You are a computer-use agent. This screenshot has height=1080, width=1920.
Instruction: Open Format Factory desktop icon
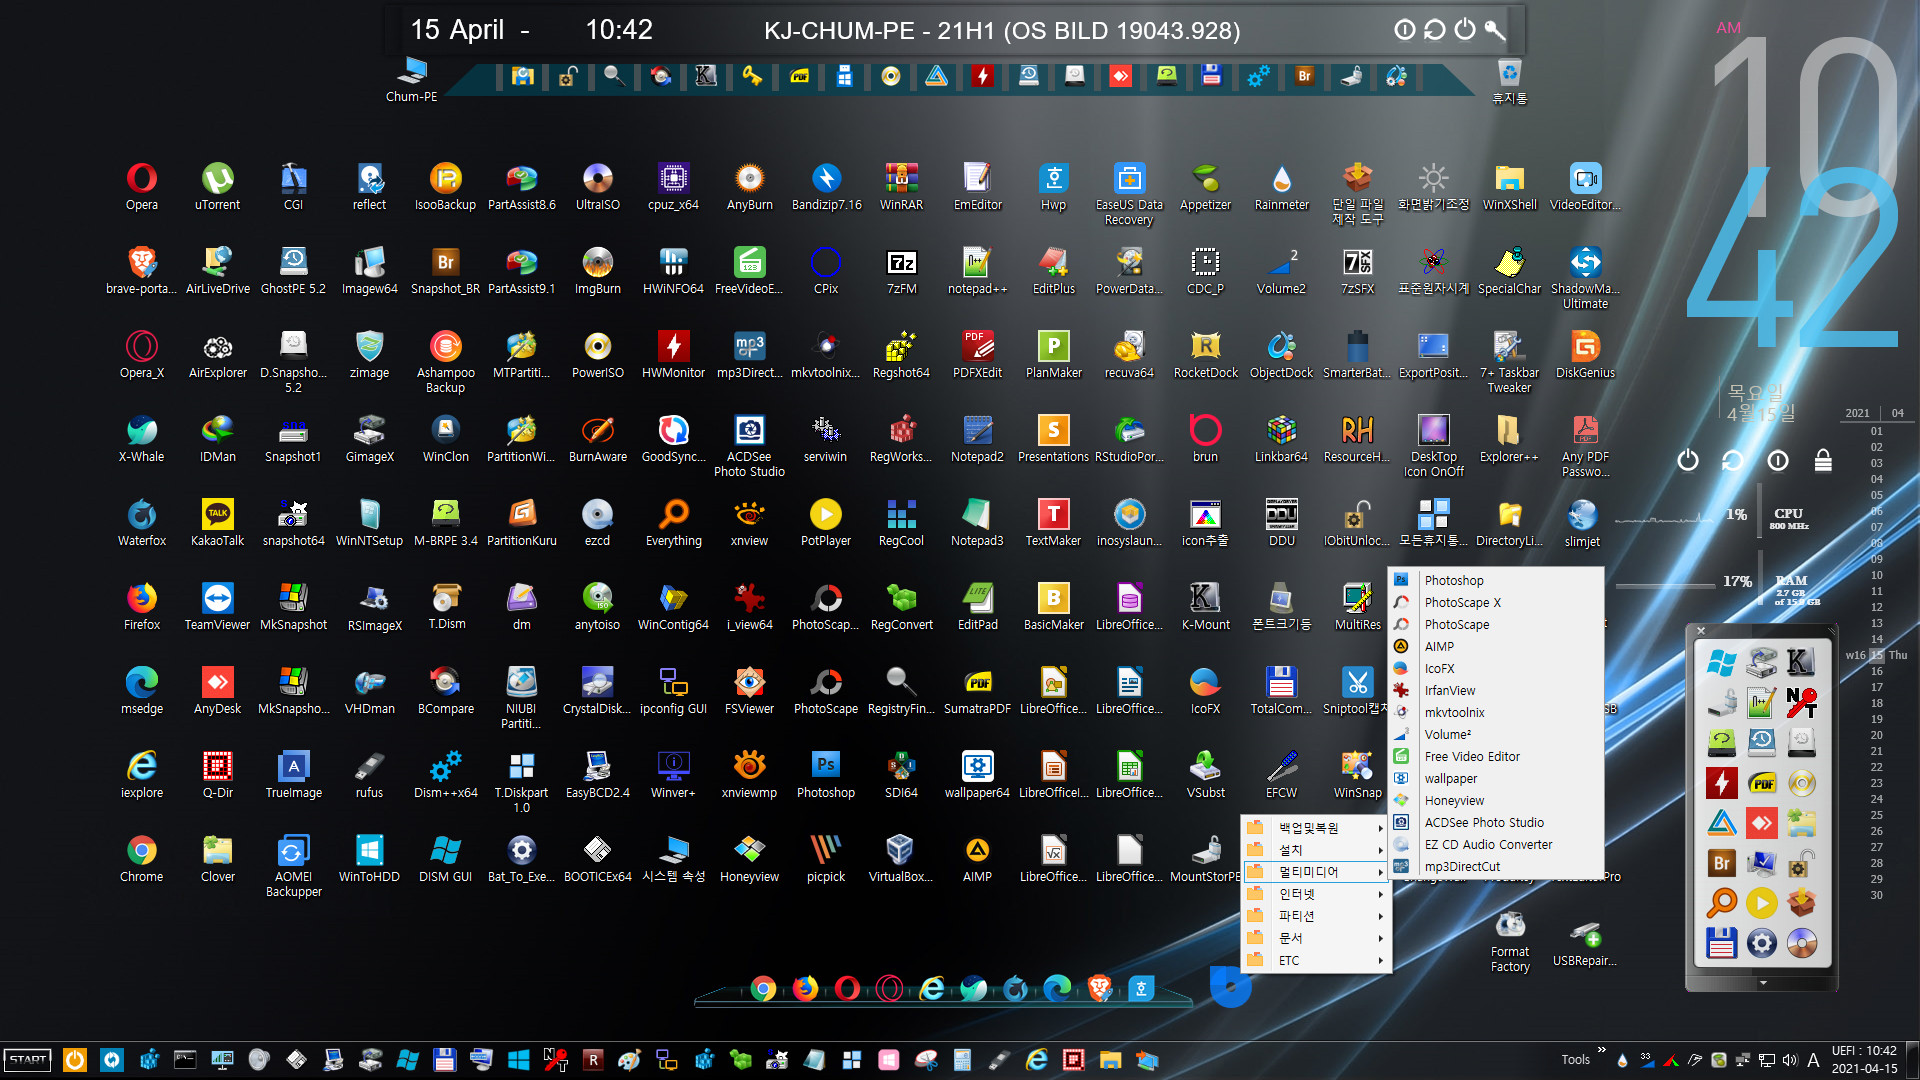[x=1510, y=940]
